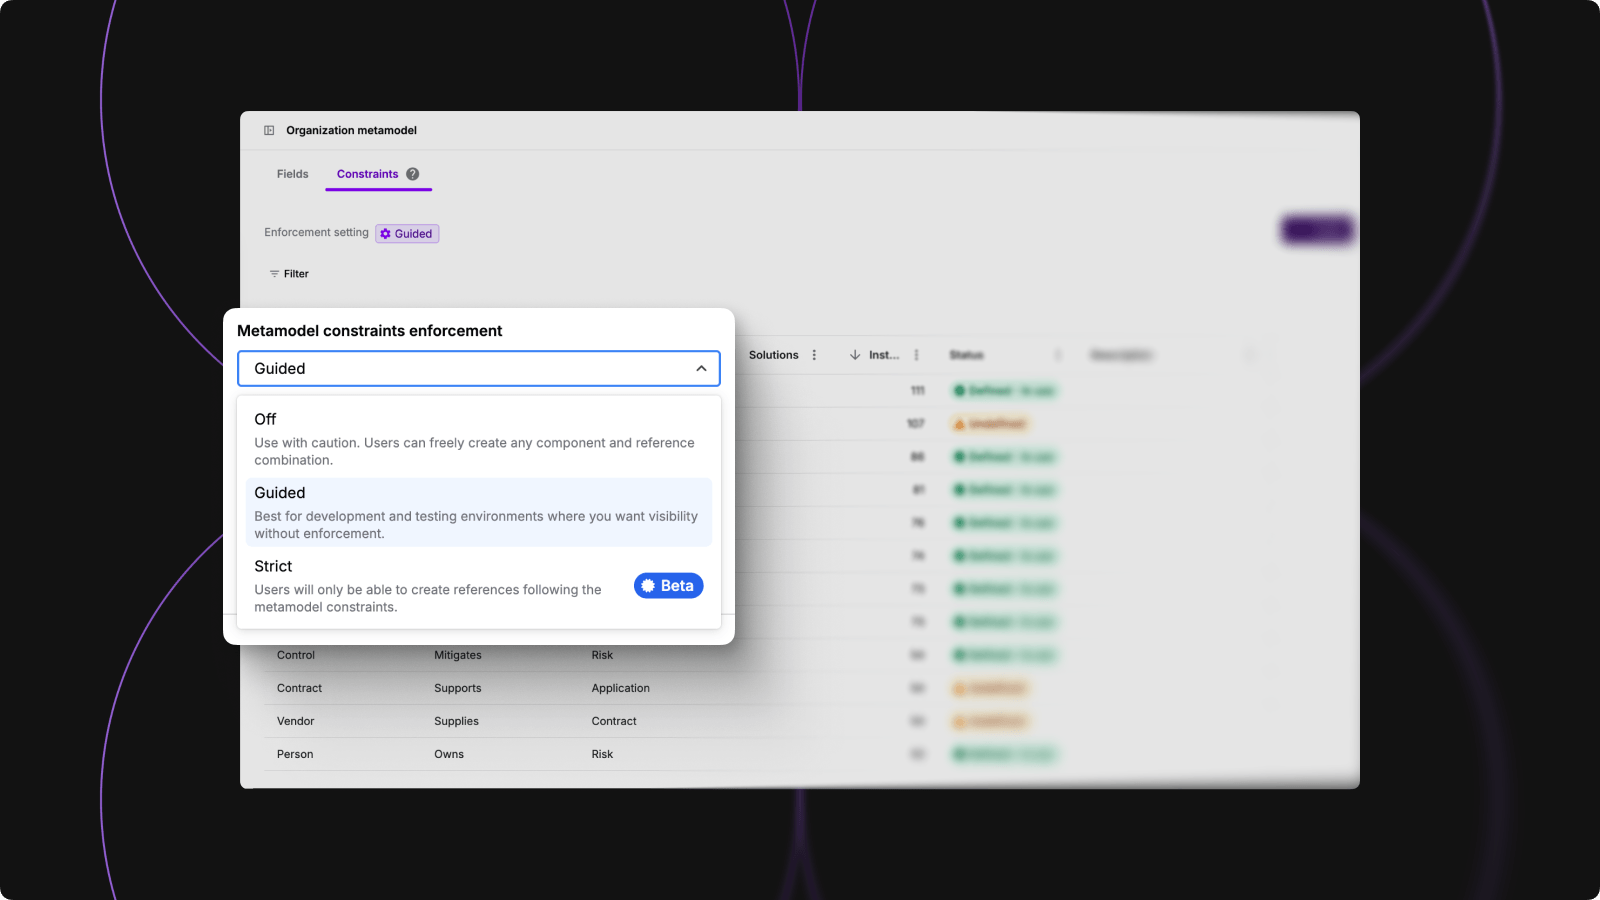This screenshot has width=1600, height=900.
Task: Select the Strict enforcement option
Action: [x=430, y=586]
